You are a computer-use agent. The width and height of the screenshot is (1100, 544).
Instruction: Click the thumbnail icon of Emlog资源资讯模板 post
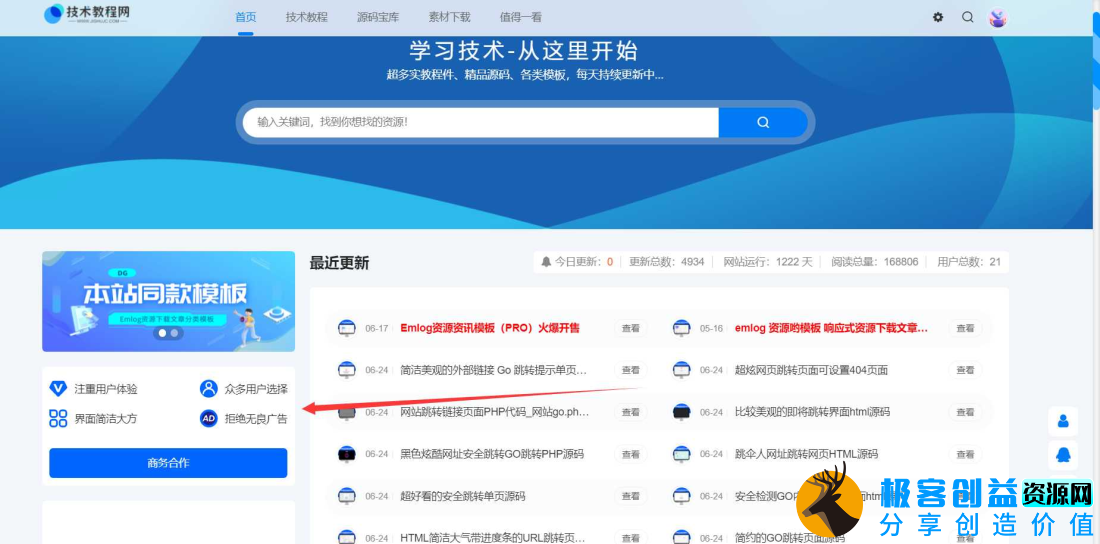click(x=347, y=328)
